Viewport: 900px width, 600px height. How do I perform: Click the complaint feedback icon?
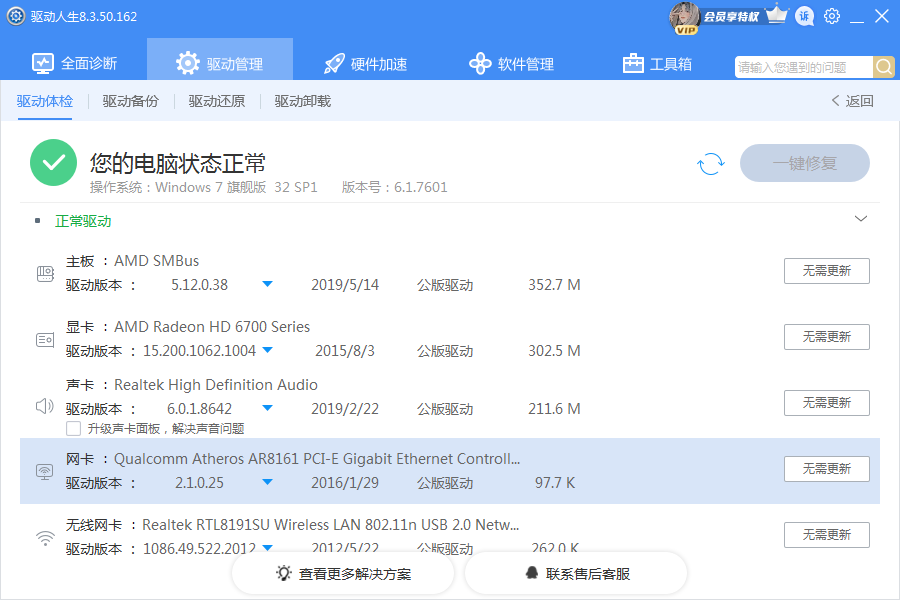804,16
